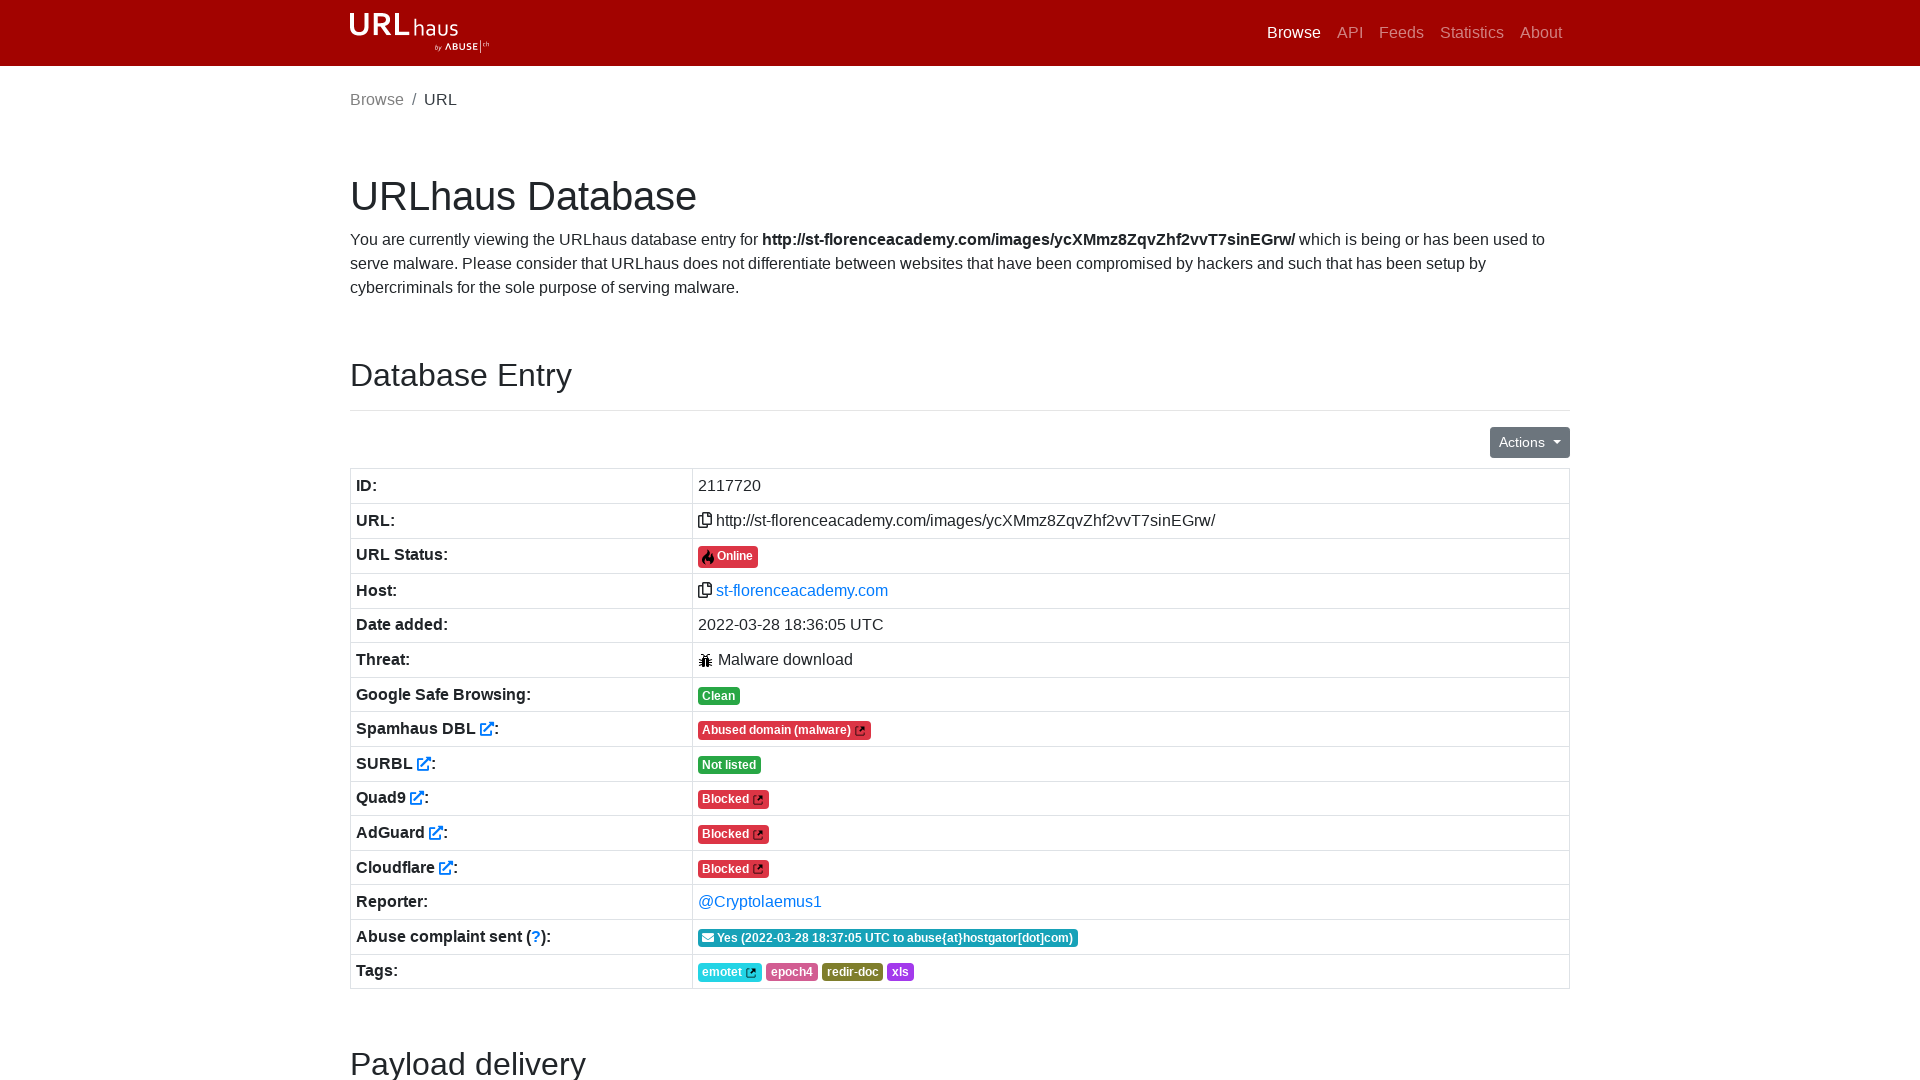Open the Browse navigation item
1920x1080 pixels.
tap(1293, 33)
